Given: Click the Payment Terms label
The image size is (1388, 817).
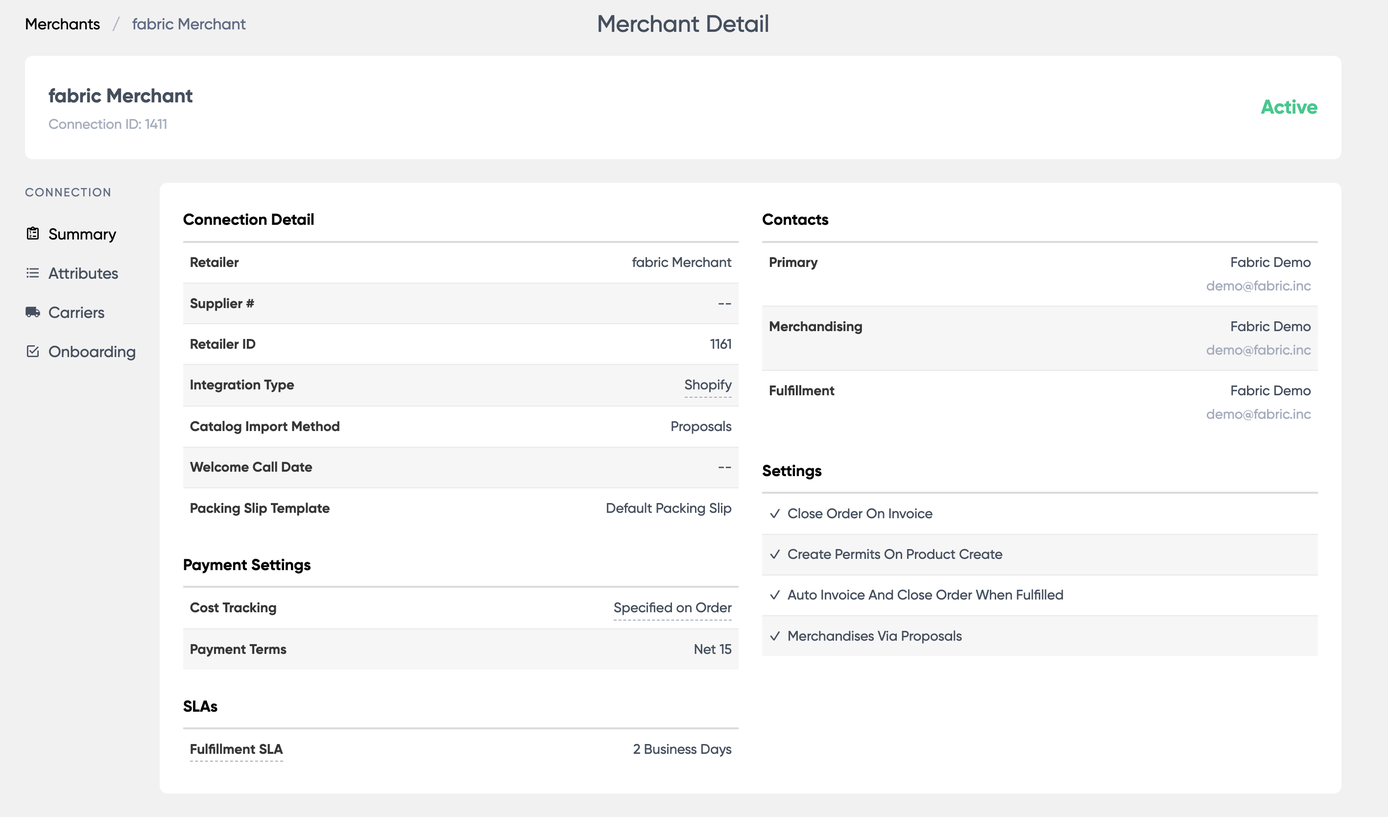Looking at the screenshot, I should pos(238,649).
